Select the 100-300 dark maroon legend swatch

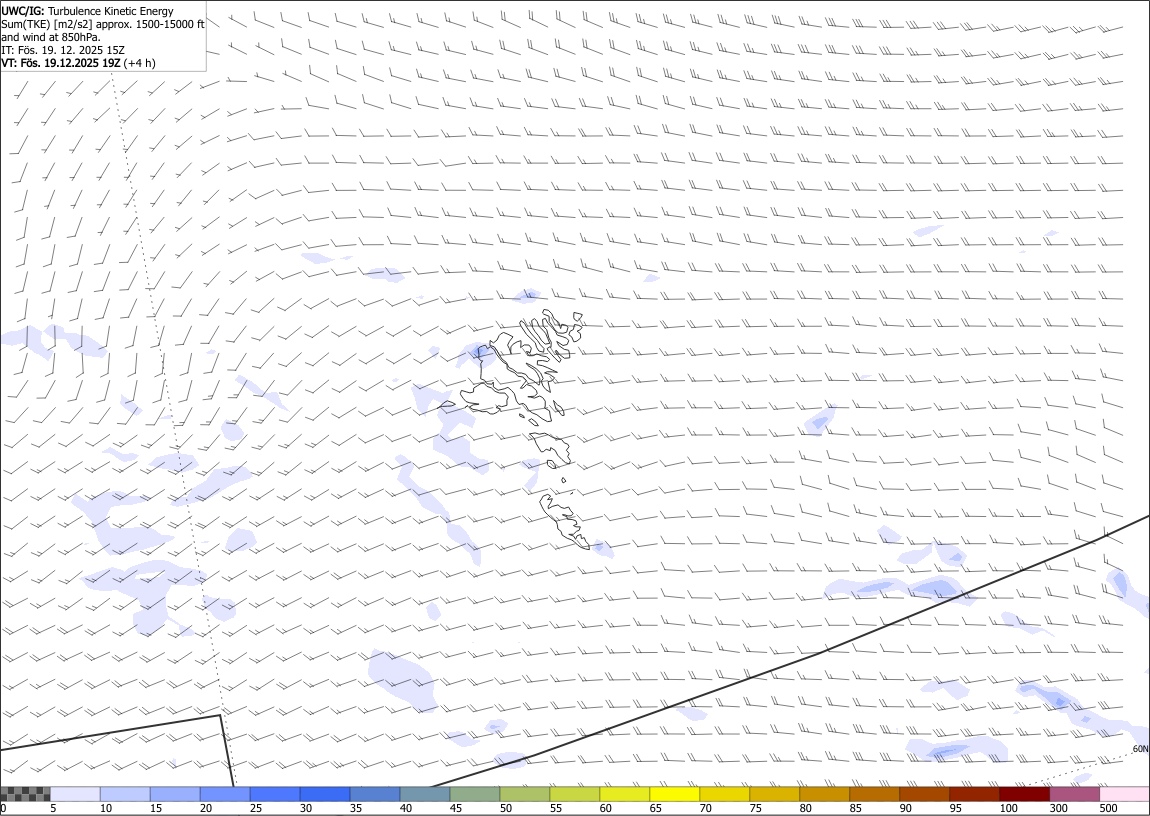1024,794
